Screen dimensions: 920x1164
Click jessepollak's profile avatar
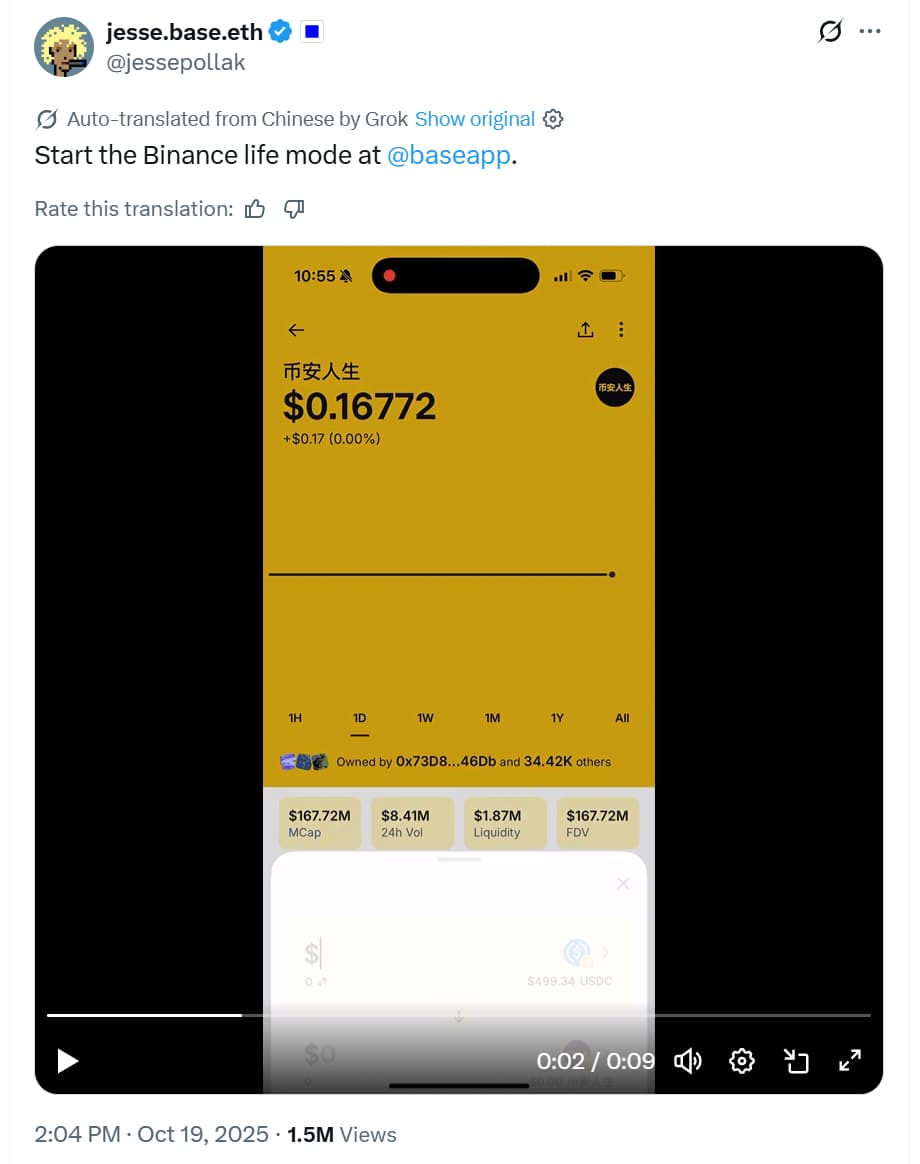click(x=64, y=46)
